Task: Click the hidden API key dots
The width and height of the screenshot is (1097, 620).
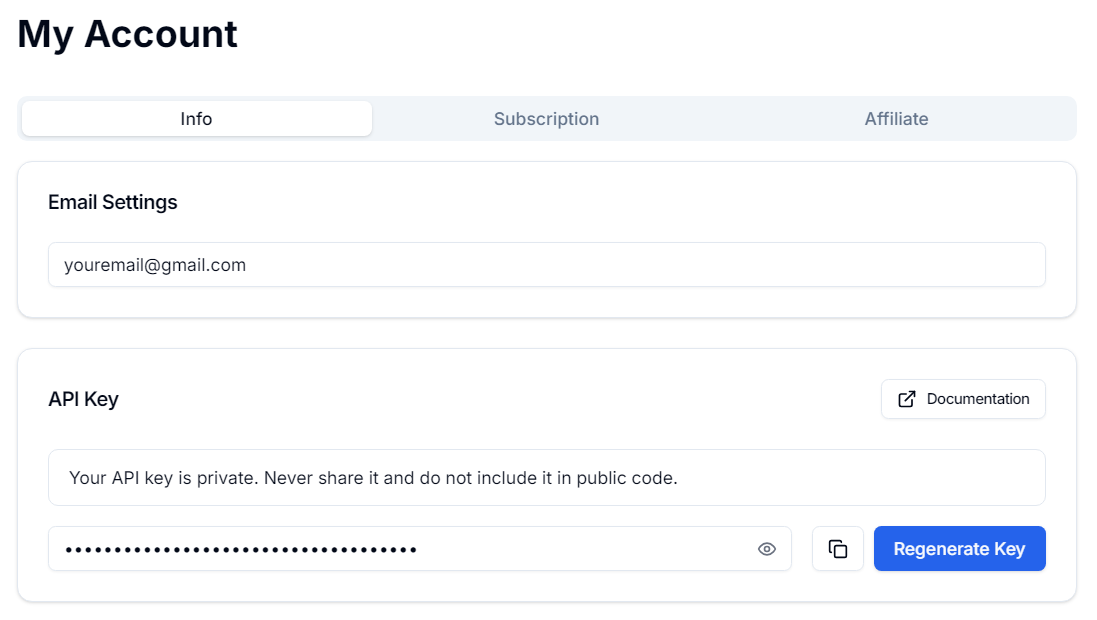Action: tap(241, 549)
